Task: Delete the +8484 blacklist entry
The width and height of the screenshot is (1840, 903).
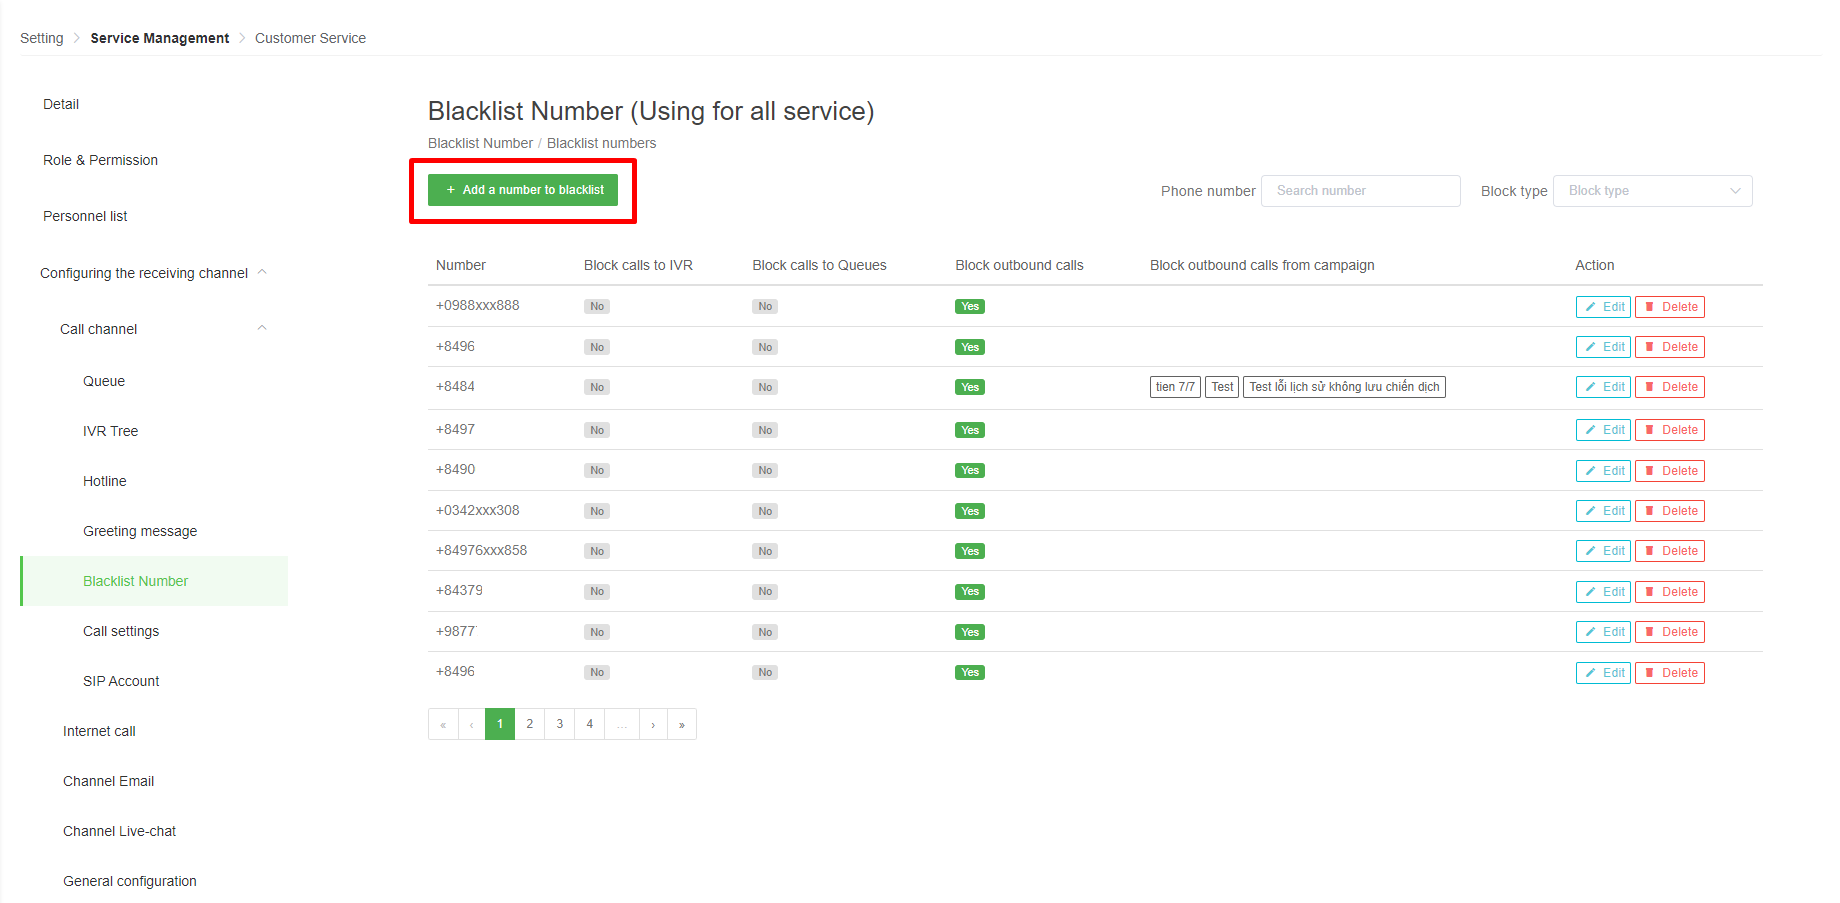Action: [x=1669, y=387]
